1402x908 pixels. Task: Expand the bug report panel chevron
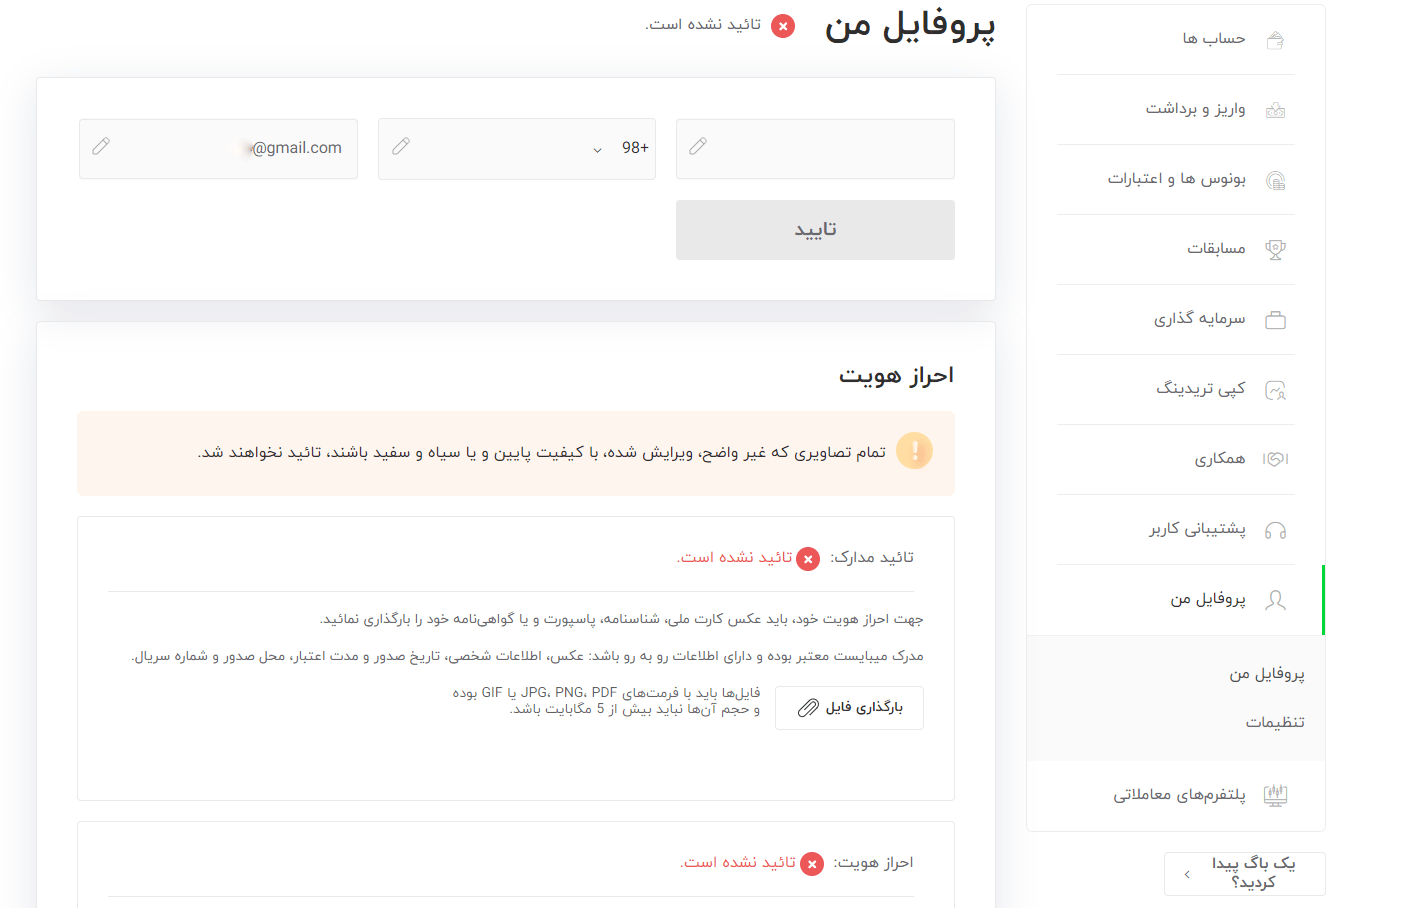[1187, 874]
